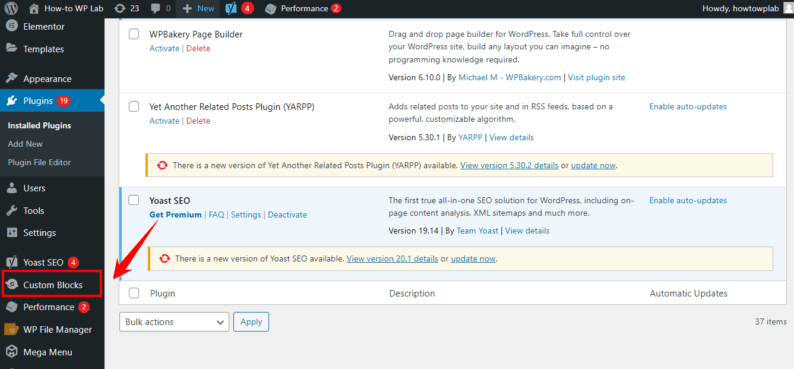The height and width of the screenshot is (369, 794).
Task: Click the Tools wrench icon
Action: tap(12, 211)
